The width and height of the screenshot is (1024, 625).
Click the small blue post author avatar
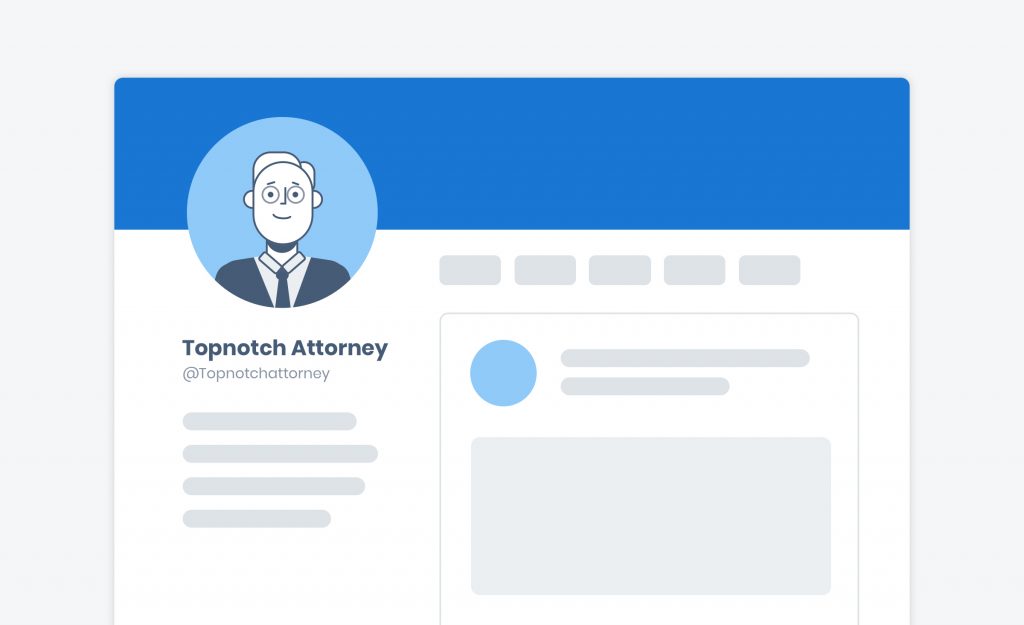(504, 373)
